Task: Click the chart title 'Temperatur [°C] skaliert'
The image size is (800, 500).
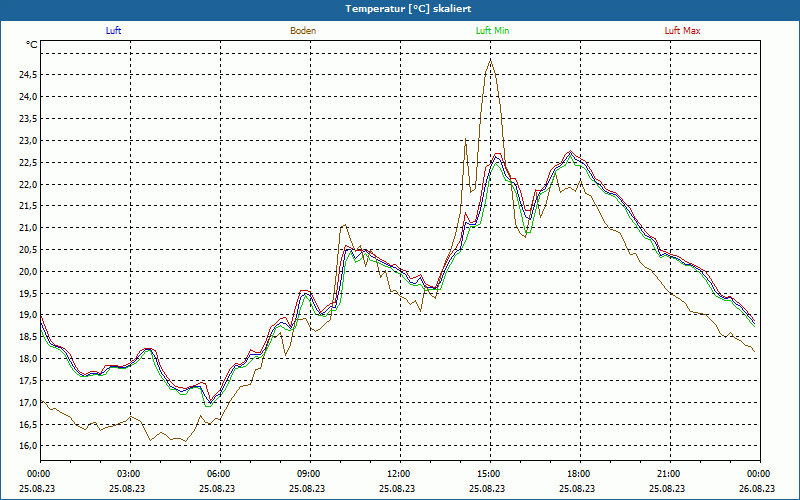Action: (x=408, y=9)
